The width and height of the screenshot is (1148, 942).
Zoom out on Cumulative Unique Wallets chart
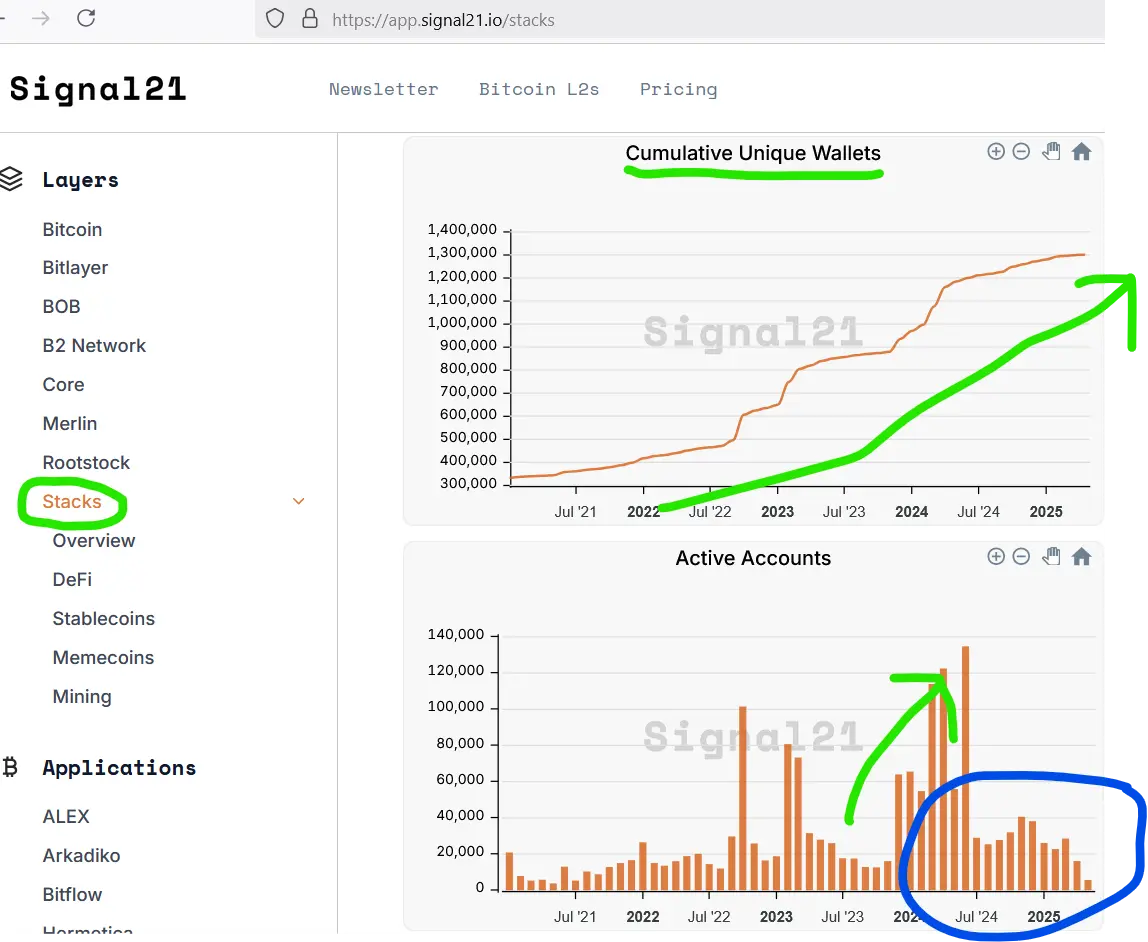click(x=1021, y=152)
